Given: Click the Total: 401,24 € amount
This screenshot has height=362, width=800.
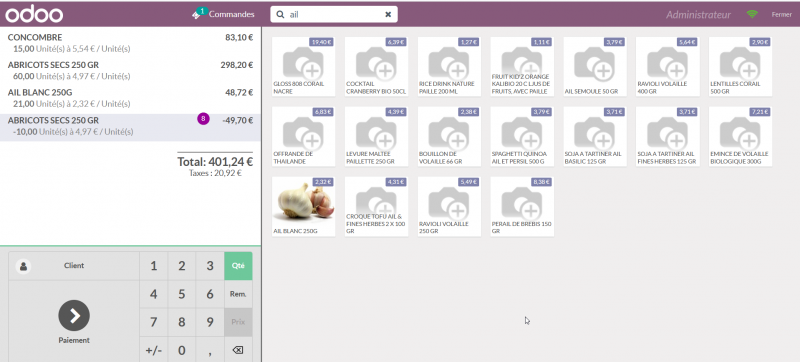Looking at the screenshot, I should click(215, 162).
